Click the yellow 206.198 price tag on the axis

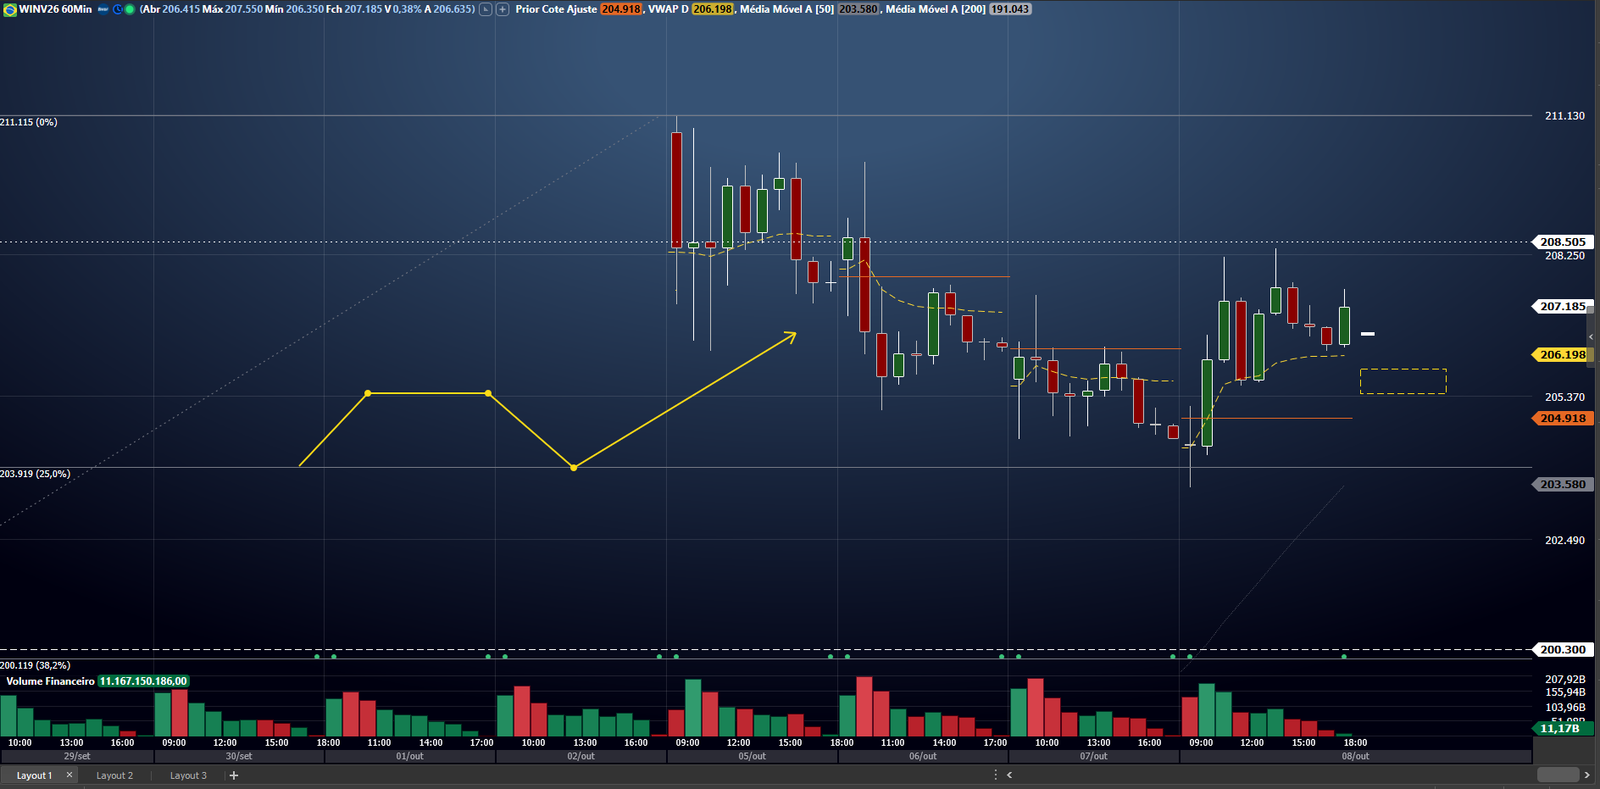1562,355
